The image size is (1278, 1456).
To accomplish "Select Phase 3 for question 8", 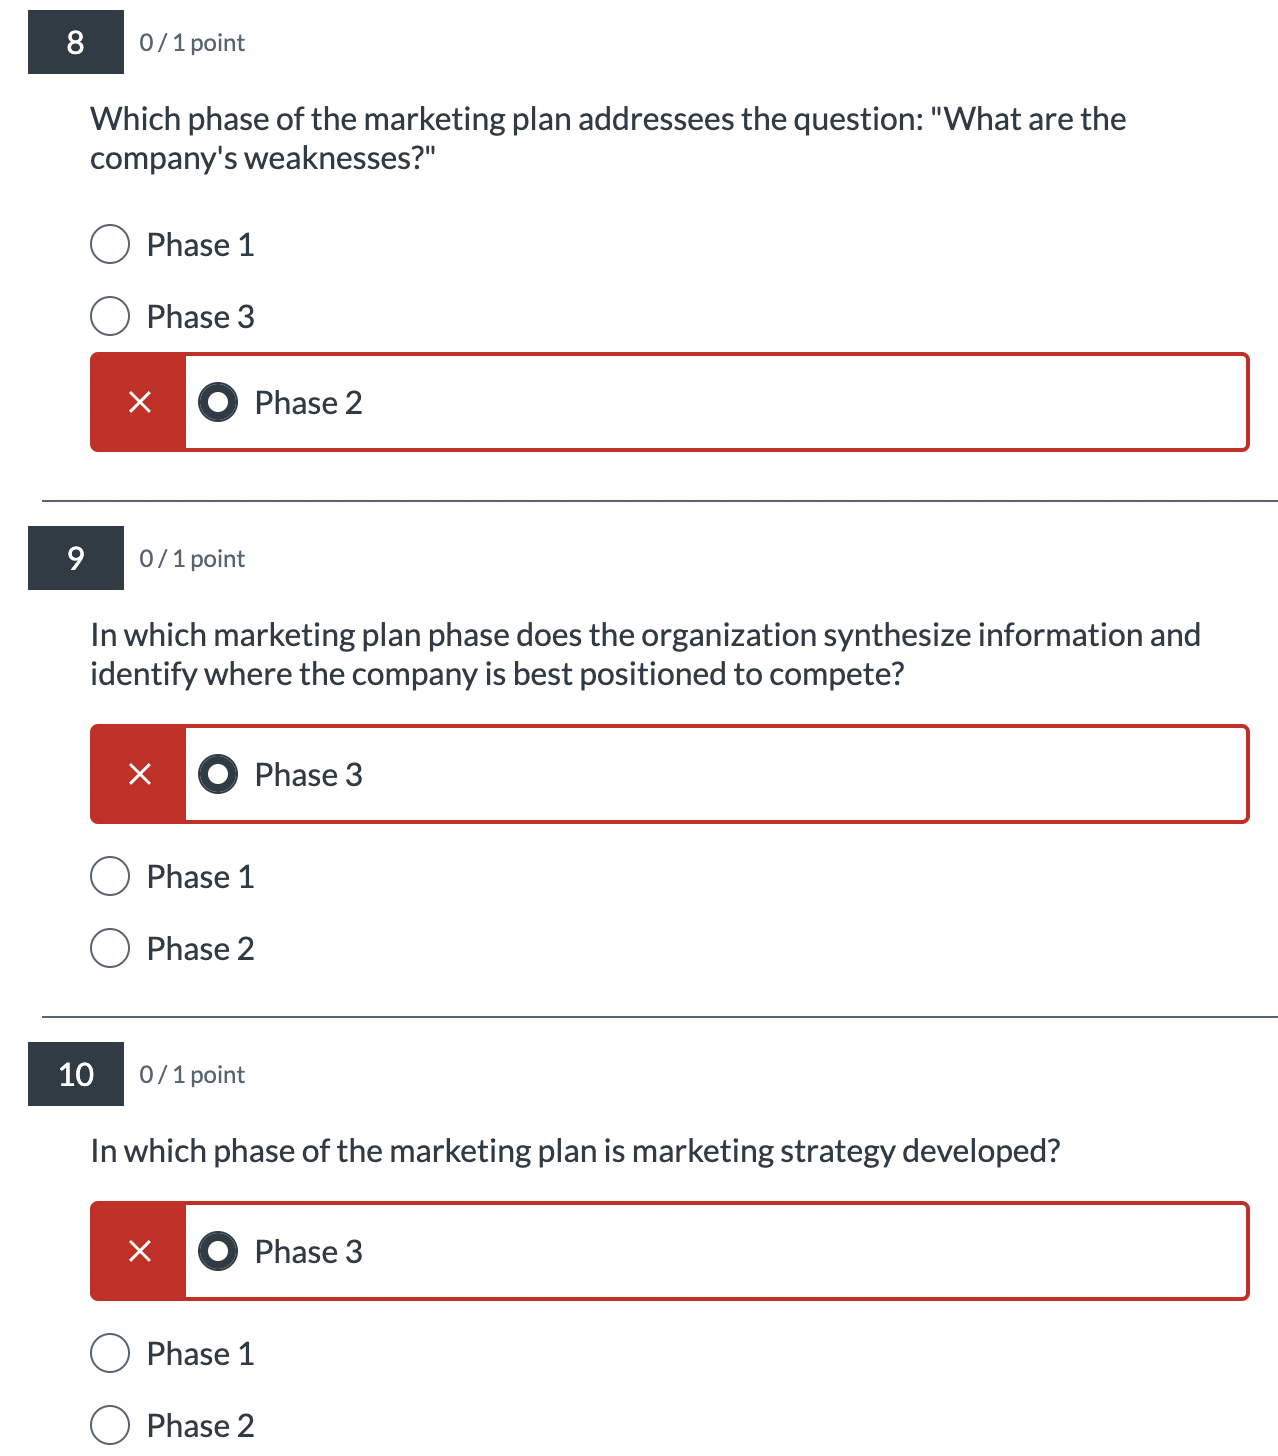I will [109, 316].
